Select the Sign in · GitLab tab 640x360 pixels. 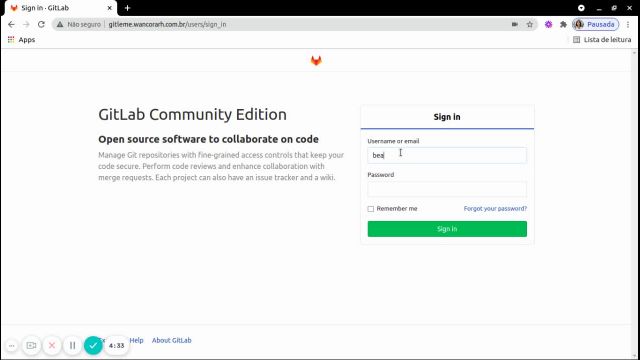coord(59,8)
